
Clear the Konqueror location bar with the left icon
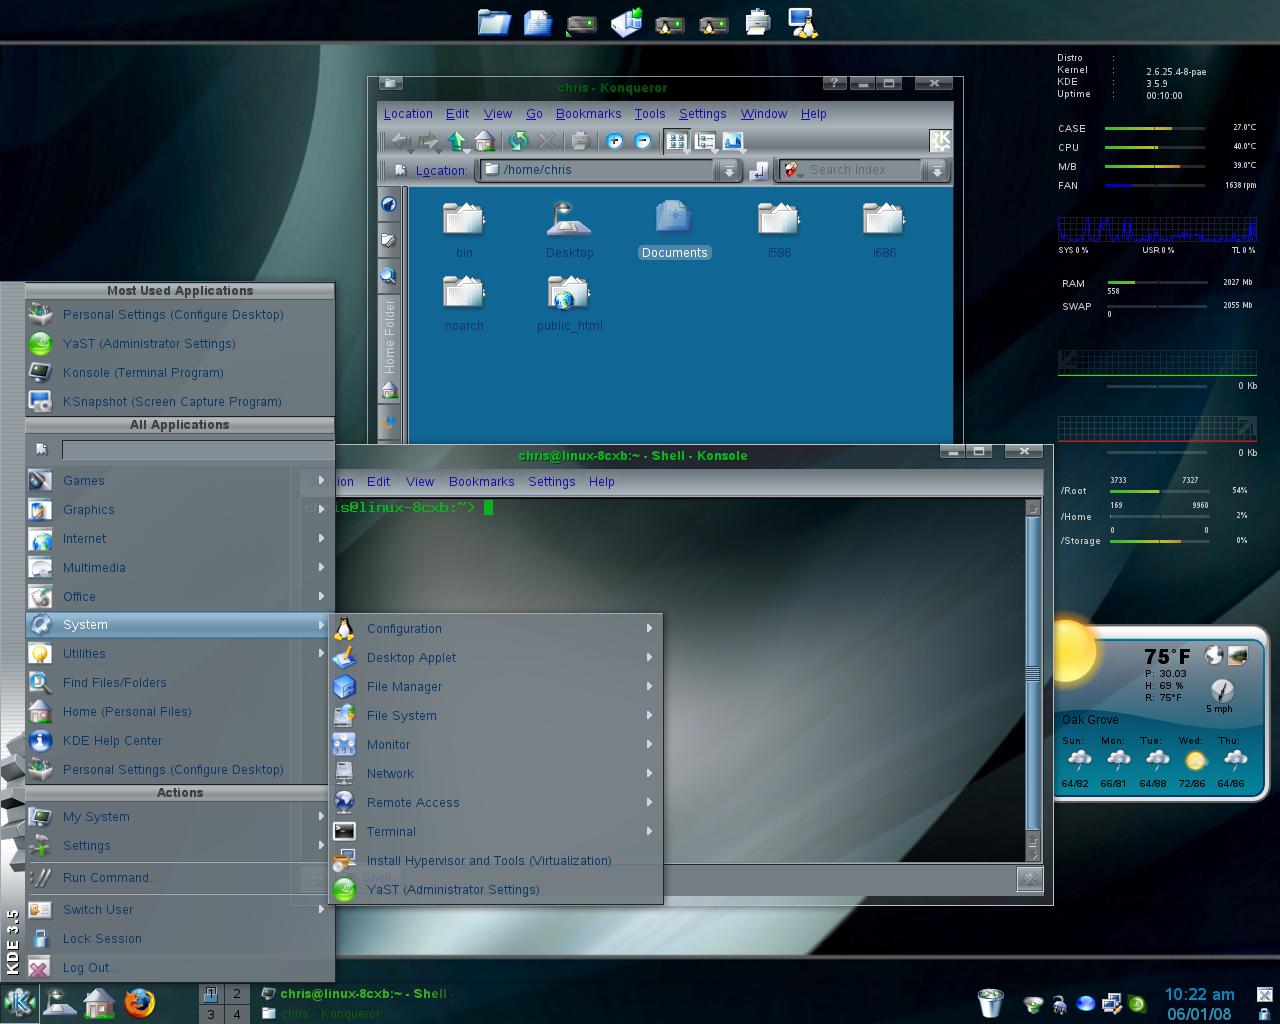coord(400,170)
